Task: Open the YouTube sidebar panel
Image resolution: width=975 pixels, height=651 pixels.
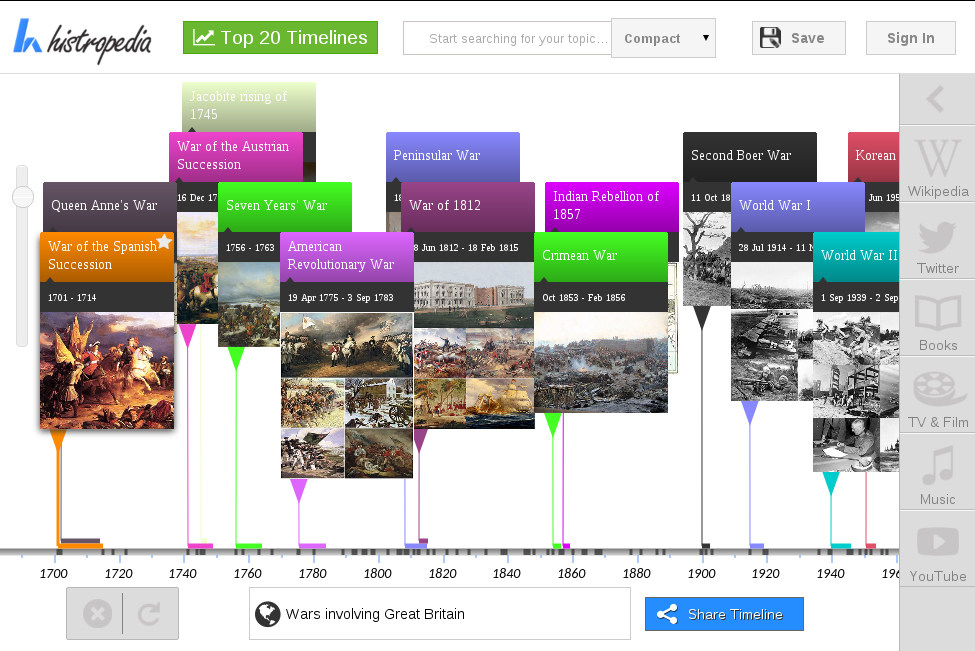Action: click(x=937, y=553)
